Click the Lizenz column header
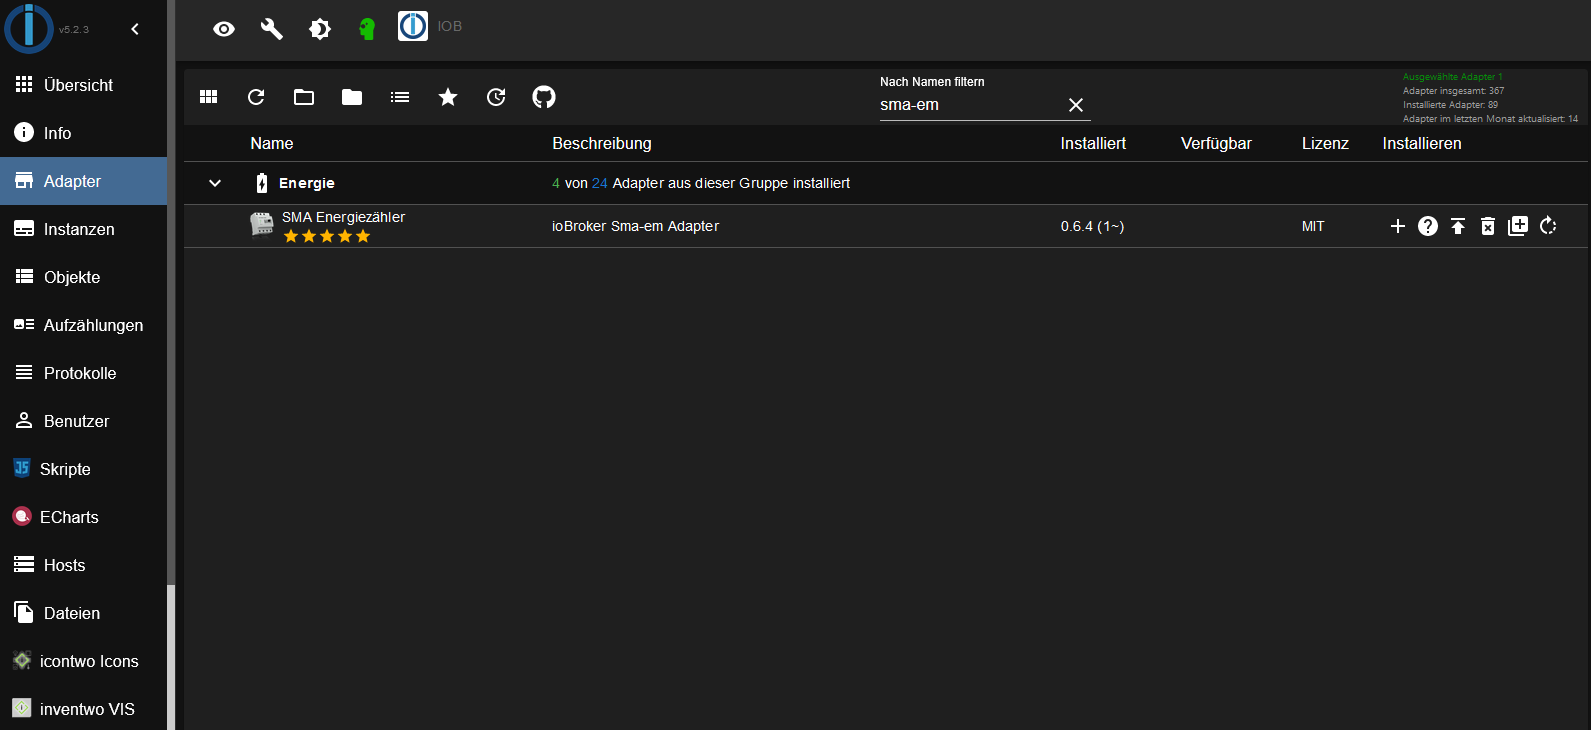Viewport: 1591px width, 730px height. pos(1325,143)
